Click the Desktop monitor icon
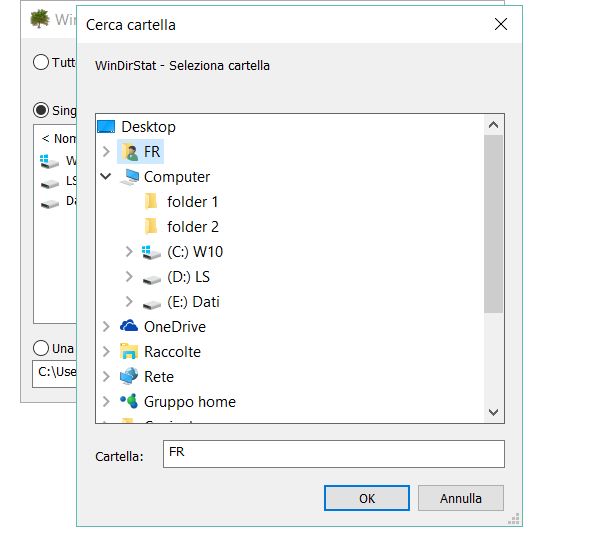The image size is (591, 553). (106, 127)
